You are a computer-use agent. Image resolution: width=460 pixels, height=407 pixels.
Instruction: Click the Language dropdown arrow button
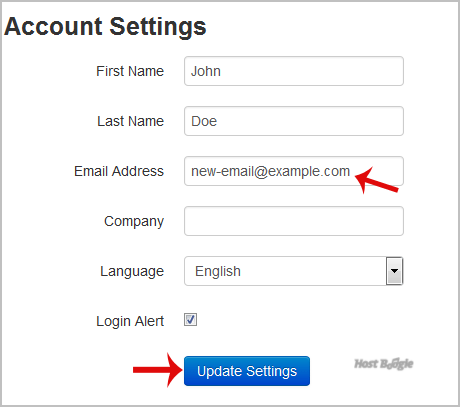[394, 271]
